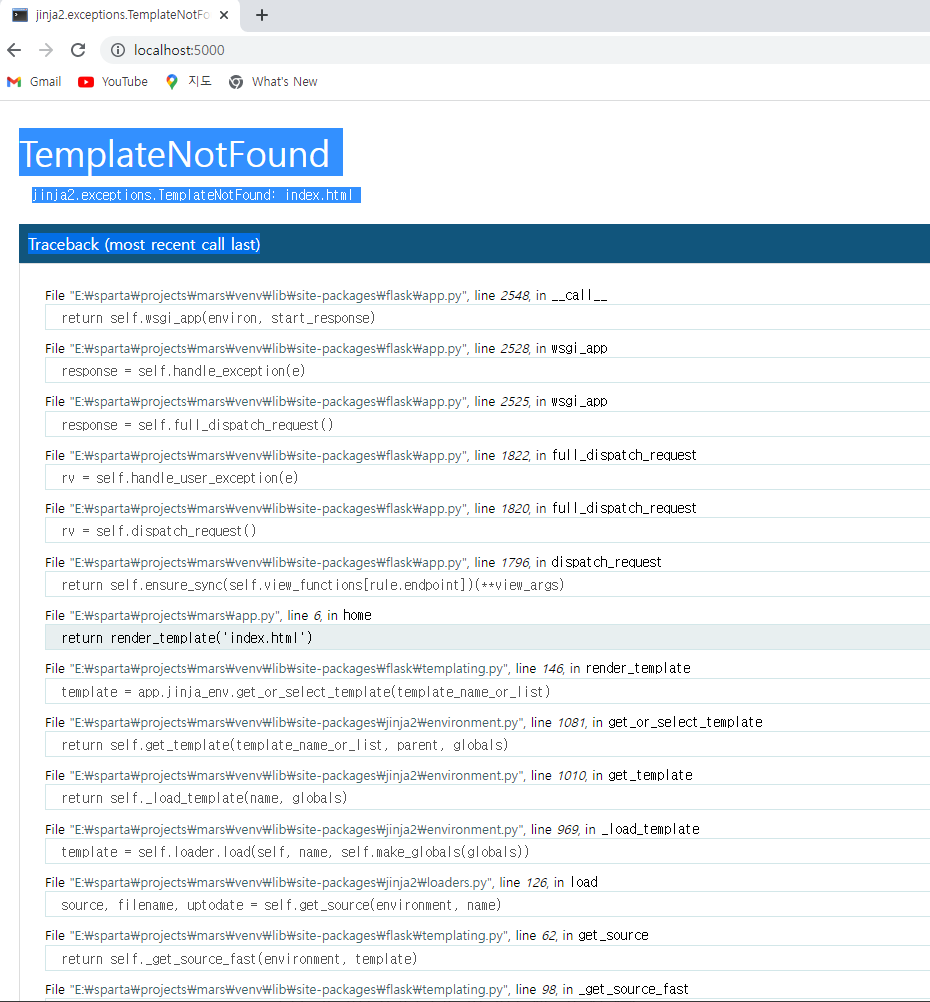
Task: Click the terminal favicon on the tab
Action: [x=20, y=15]
